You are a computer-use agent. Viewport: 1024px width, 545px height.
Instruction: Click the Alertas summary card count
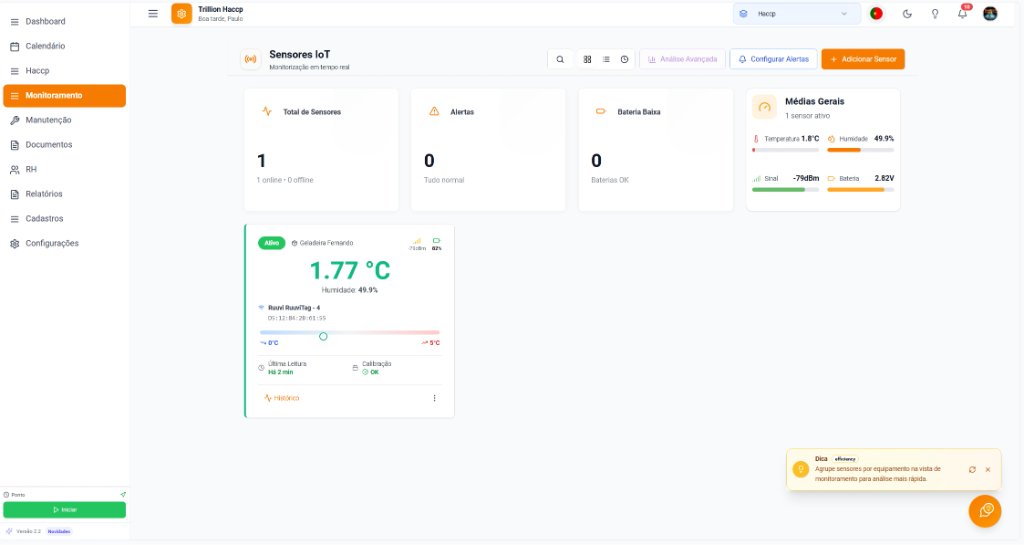pyautogui.click(x=429, y=161)
